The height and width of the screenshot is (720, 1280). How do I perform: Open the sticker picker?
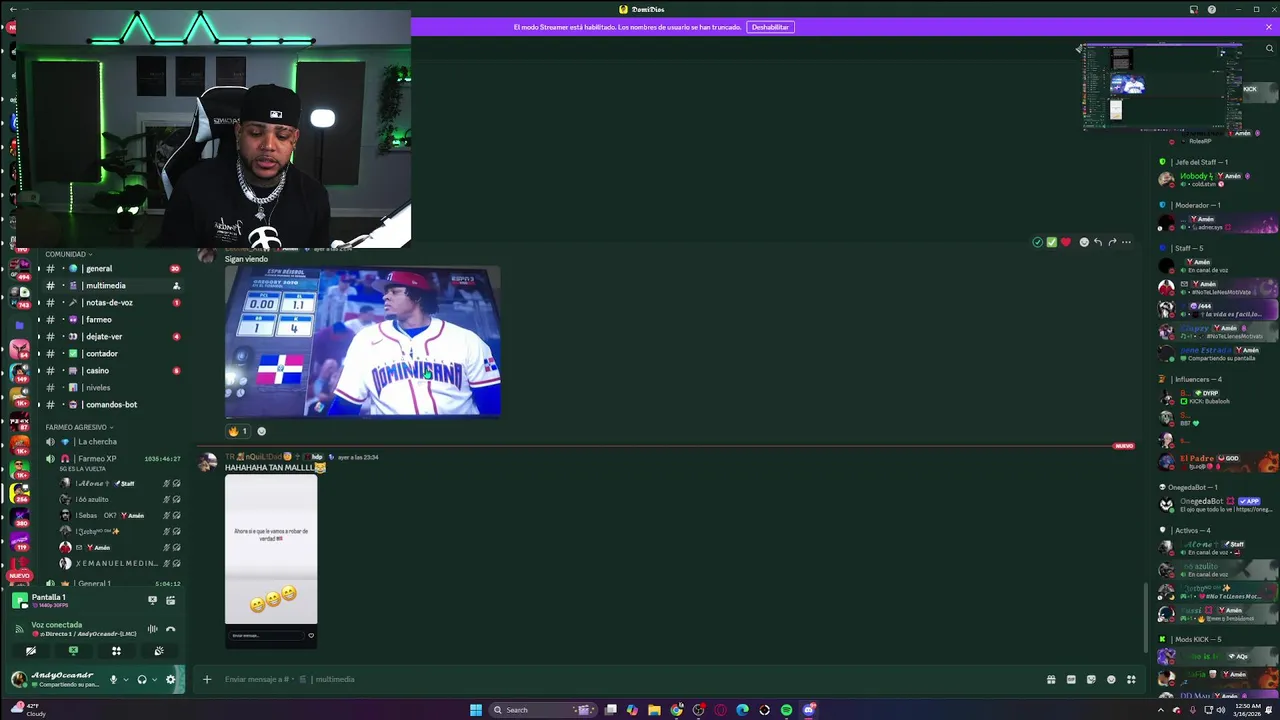click(1091, 679)
